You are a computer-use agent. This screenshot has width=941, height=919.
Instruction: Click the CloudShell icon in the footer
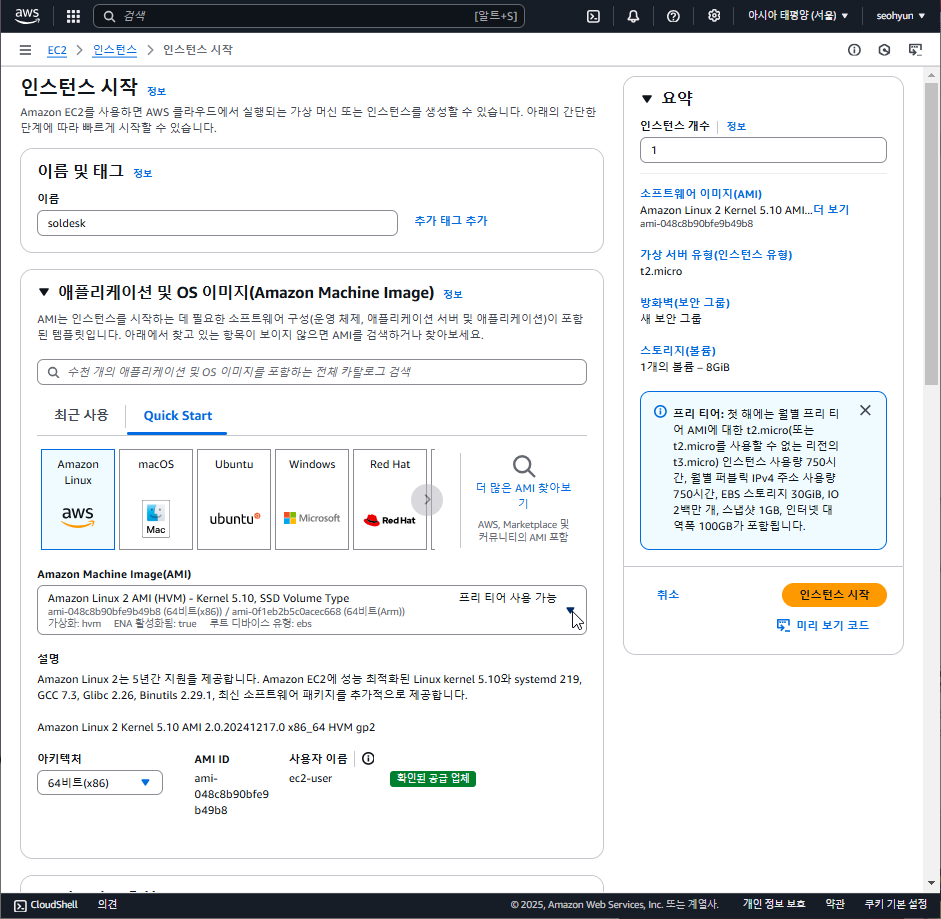(x=20, y=905)
